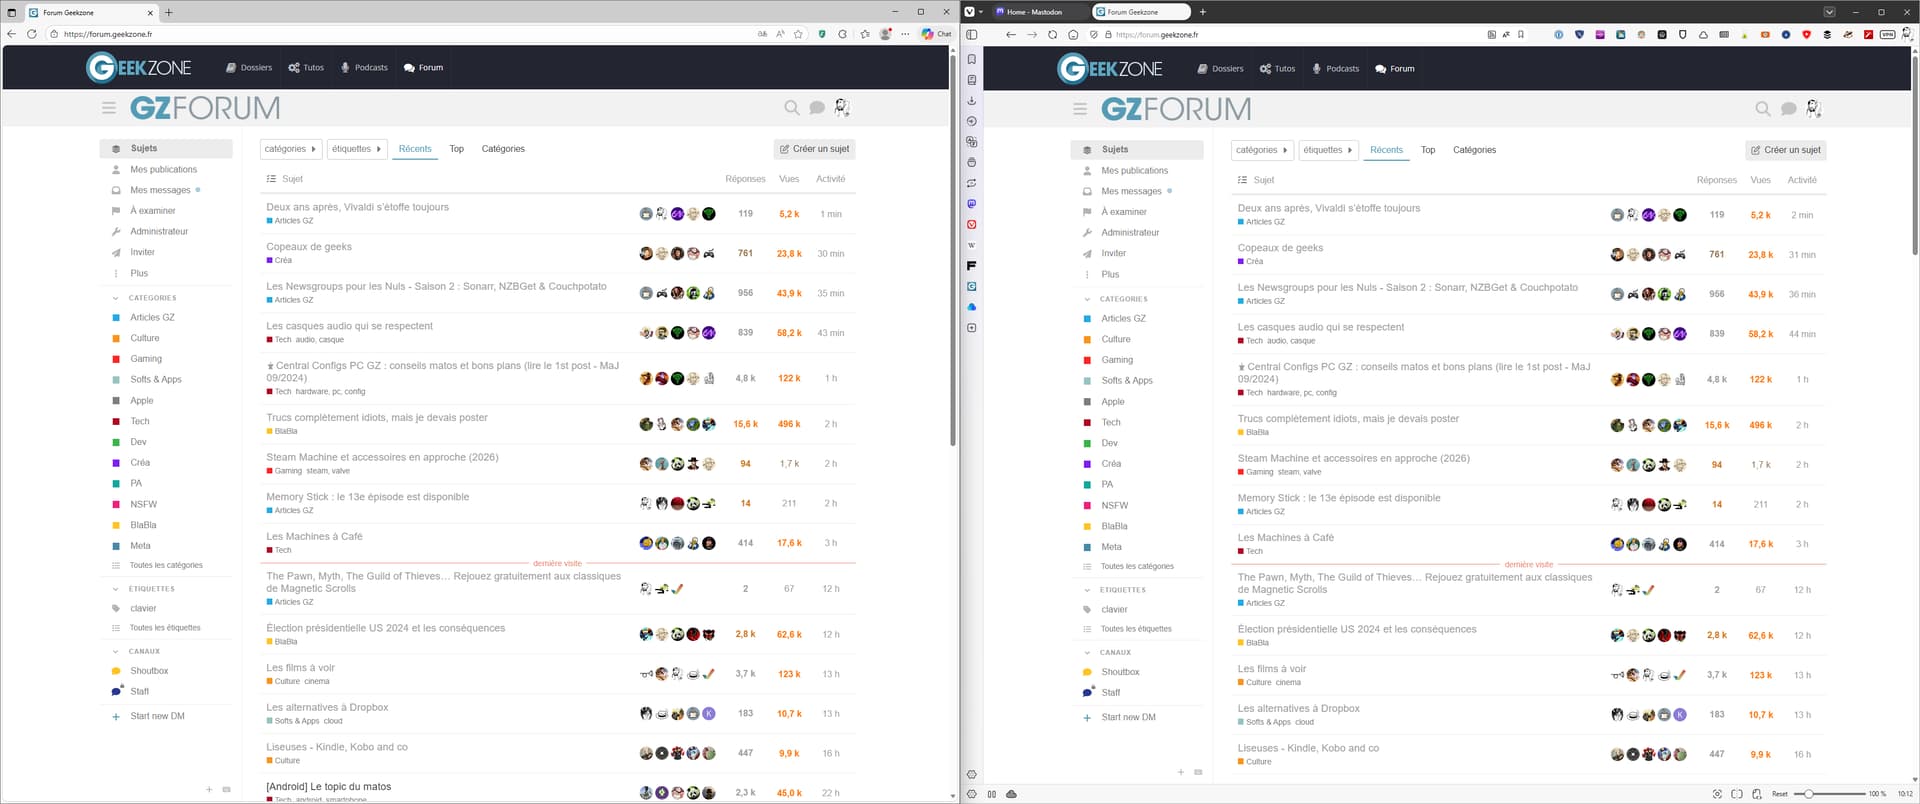Toggle tab tiling icon in Vivaldi's status bar

pyautogui.click(x=1737, y=794)
